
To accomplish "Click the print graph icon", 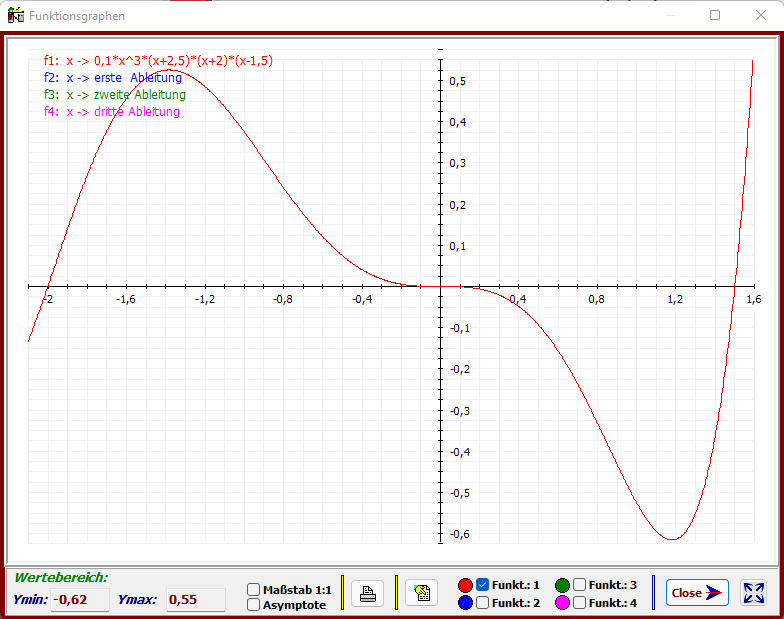I will click(x=367, y=593).
